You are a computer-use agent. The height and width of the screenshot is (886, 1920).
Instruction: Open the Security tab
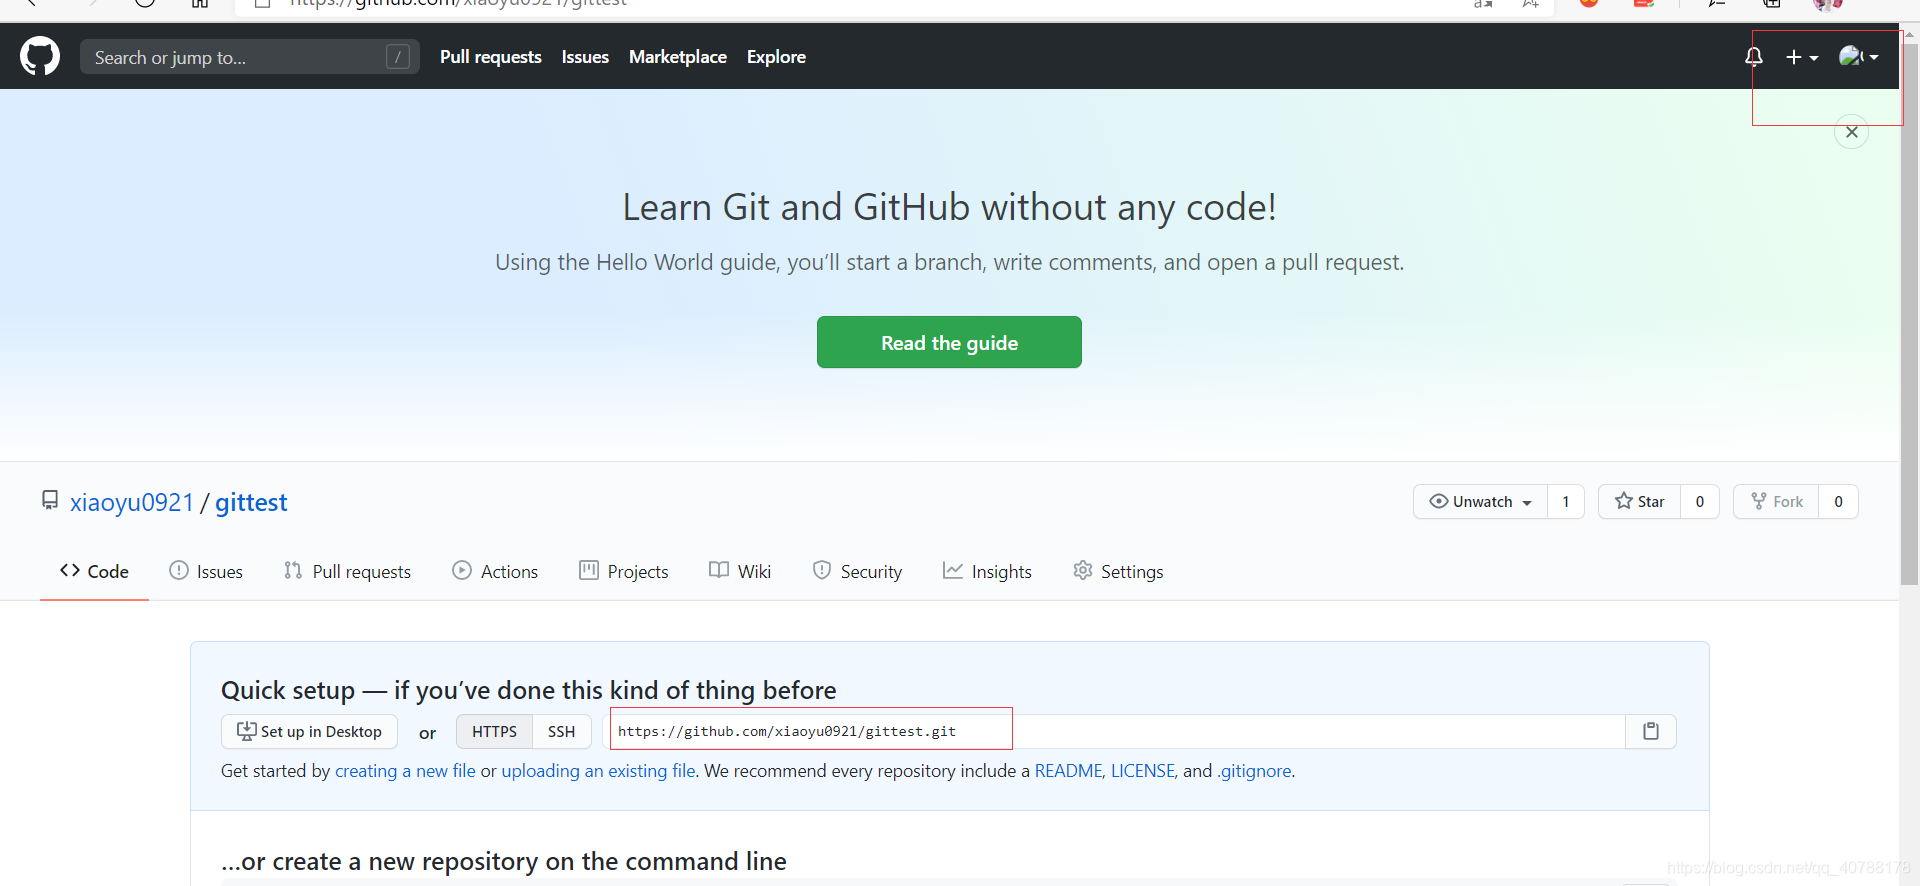pos(857,571)
